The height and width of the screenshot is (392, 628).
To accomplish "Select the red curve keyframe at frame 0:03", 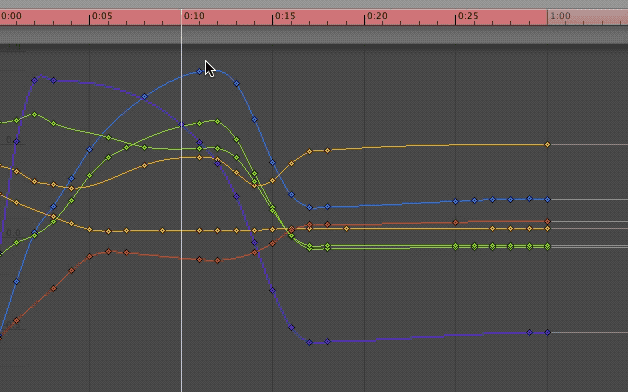I will (53, 289).
